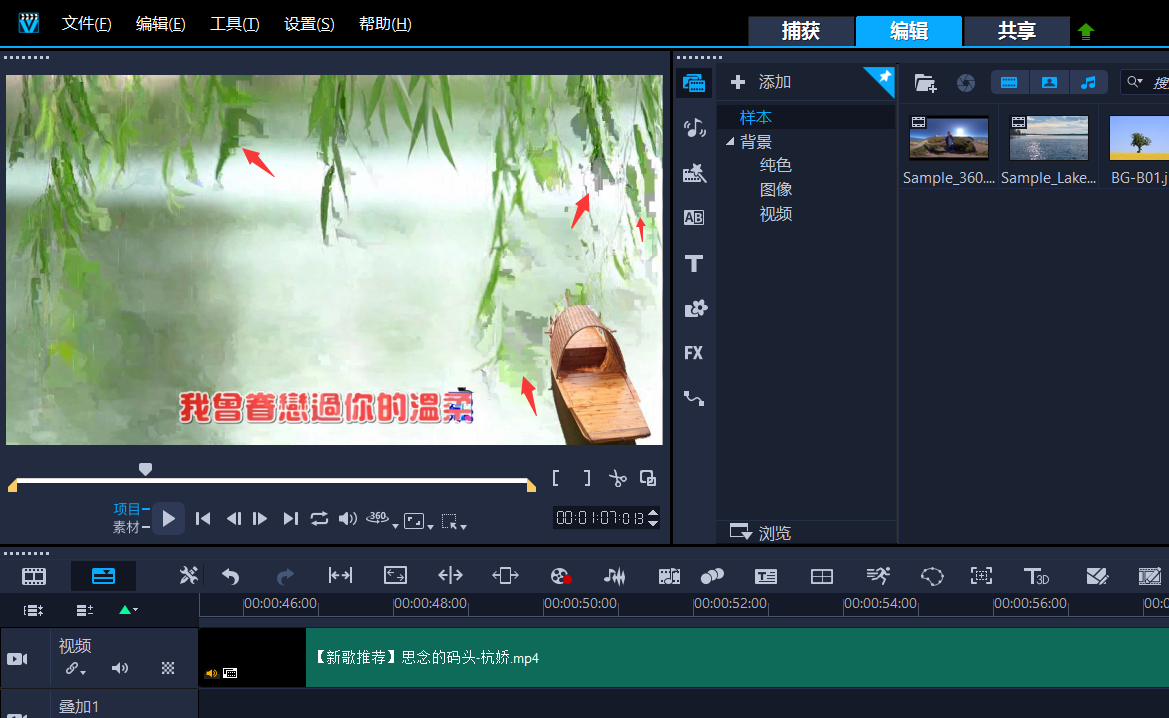Open the 工具(T) menu

coord(234,24)
